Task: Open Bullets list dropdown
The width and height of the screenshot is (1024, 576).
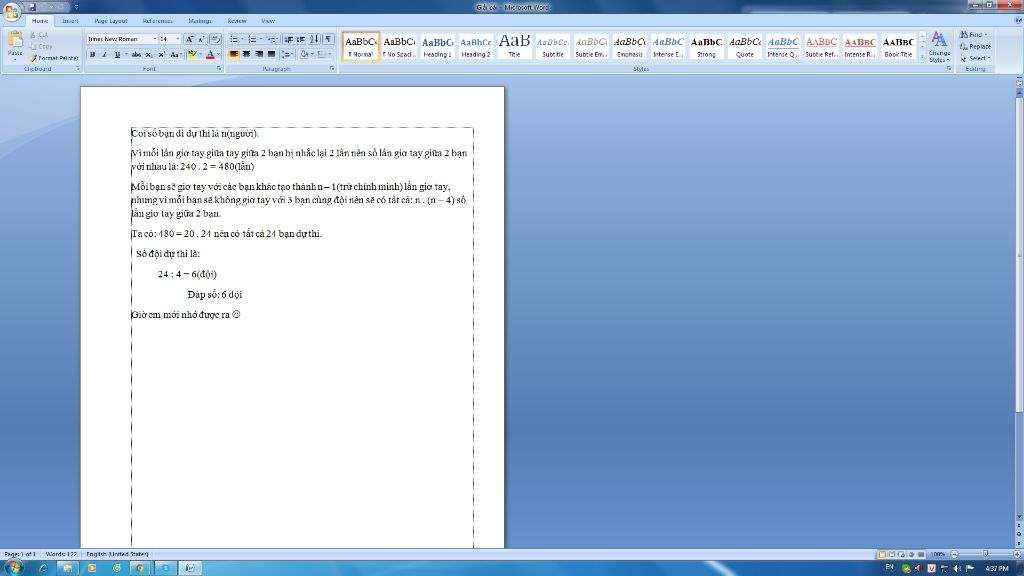Action: pos(242,39)
